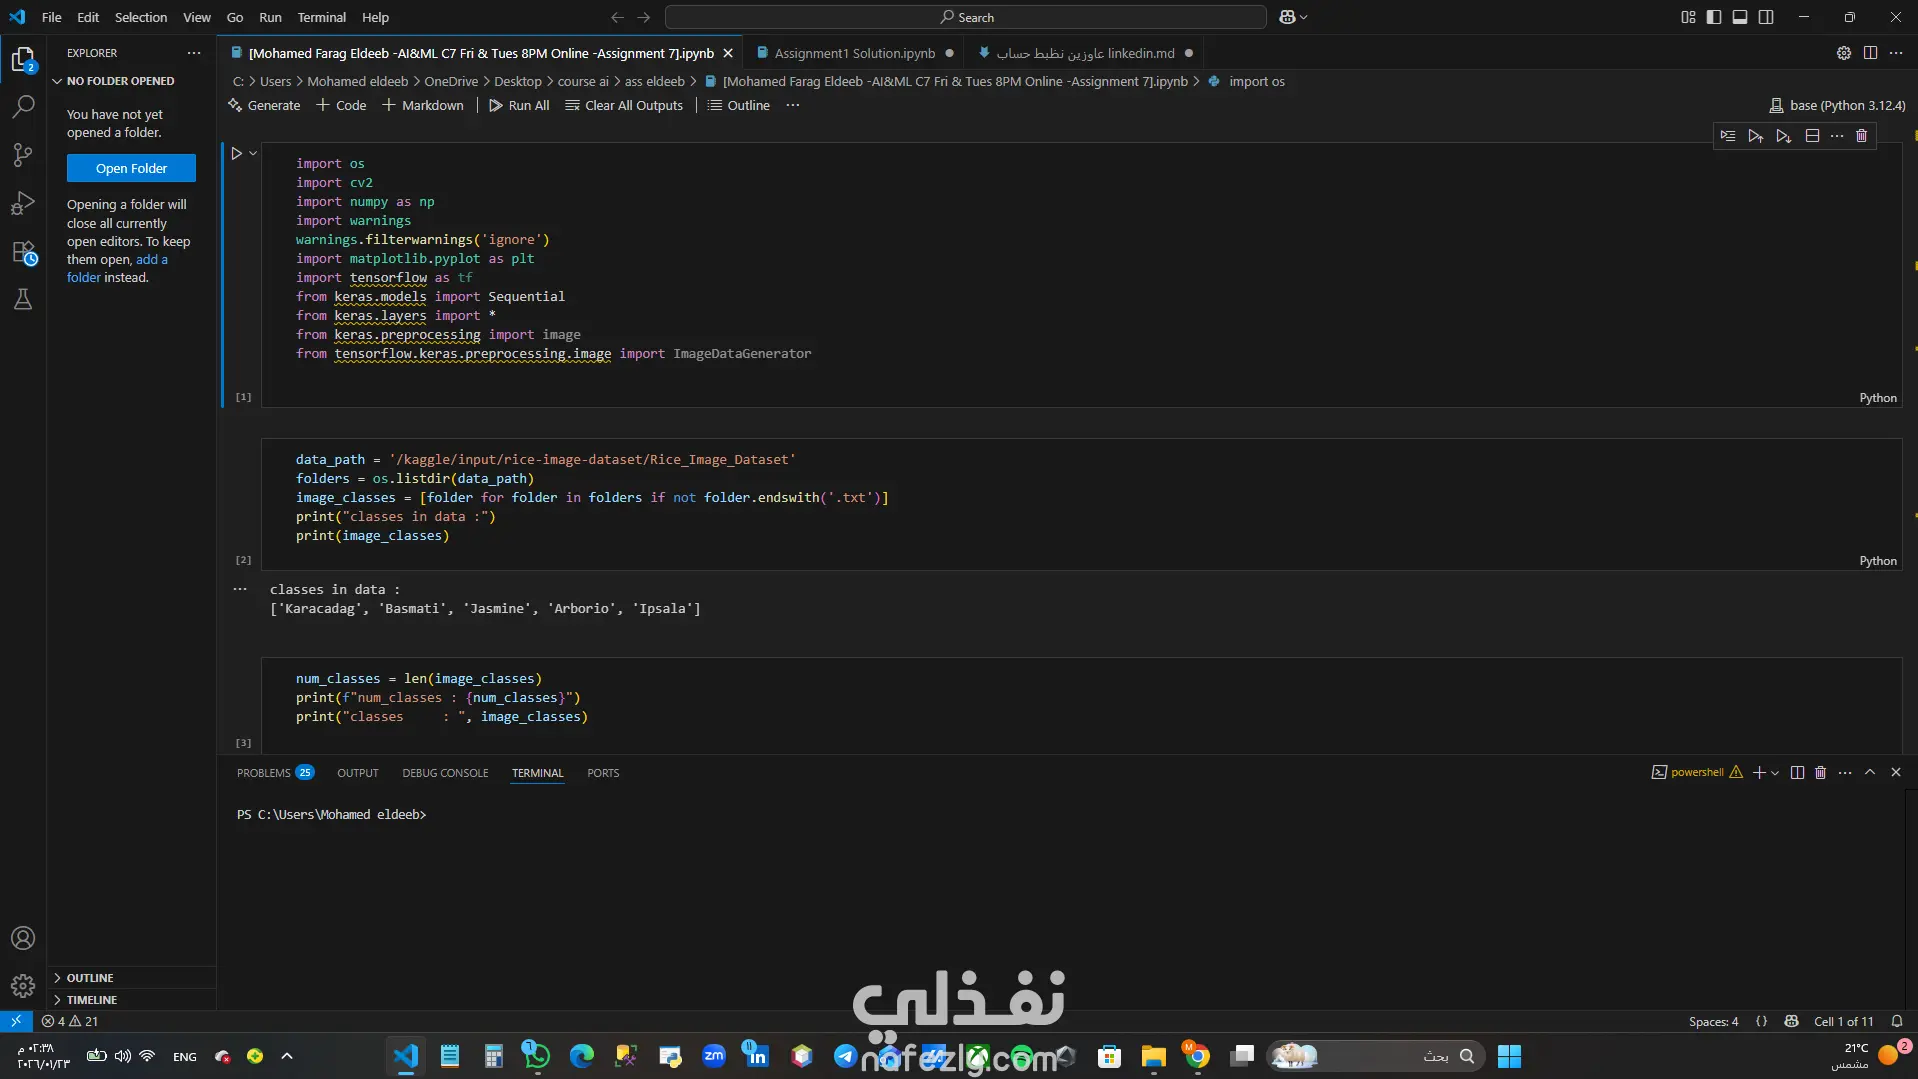Image resolution: width=1918 pixels, height=1079 pixels.
Task: Click Clear All Outputs
Action: coord(624,105)
